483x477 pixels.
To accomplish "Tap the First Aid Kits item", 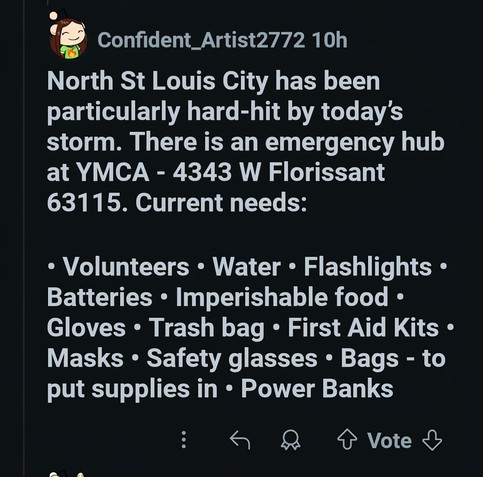I will pyautogui.click(x=363, y=327).
